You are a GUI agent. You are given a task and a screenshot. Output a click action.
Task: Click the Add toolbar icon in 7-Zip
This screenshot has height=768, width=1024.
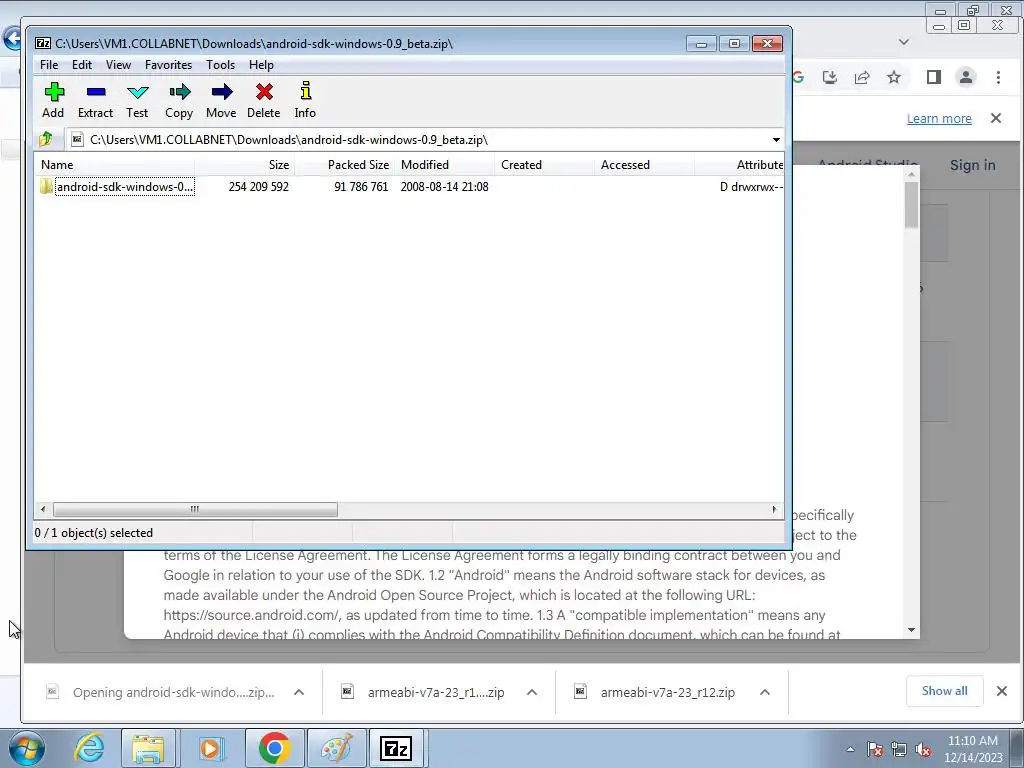pos(54,100)
